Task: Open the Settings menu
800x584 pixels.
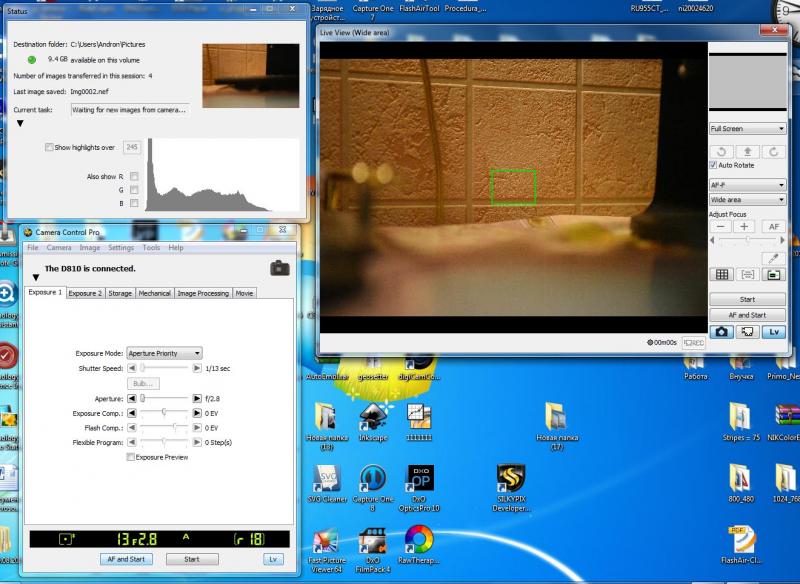Action: pos(121,247)
